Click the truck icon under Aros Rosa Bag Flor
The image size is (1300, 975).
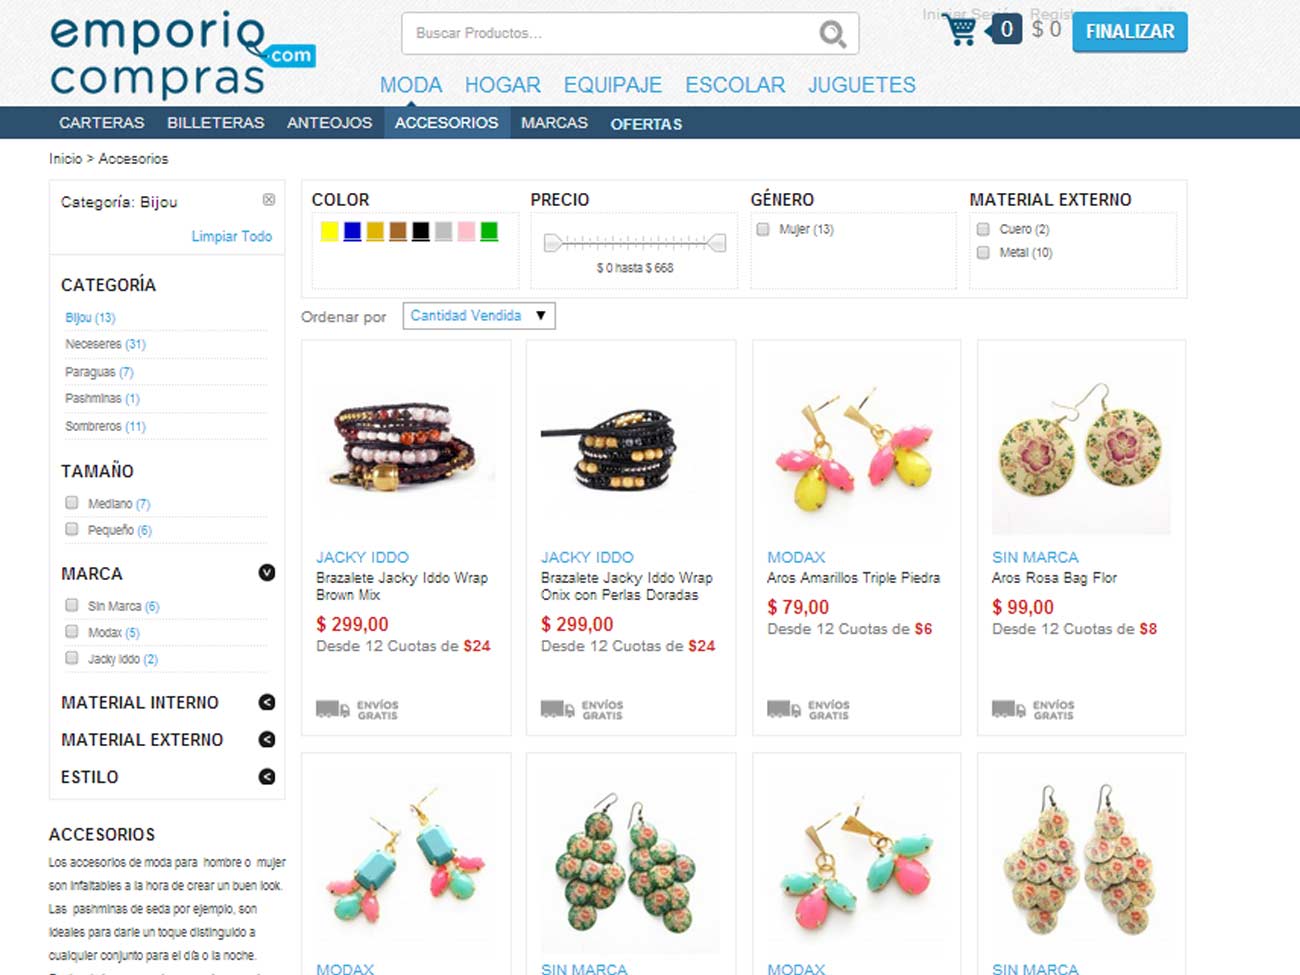tap(1008, 709)
